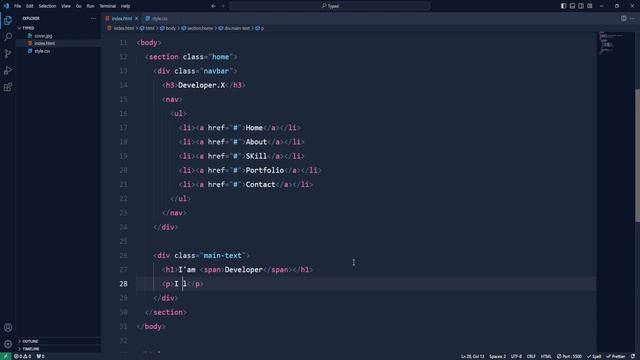Click "main-text" class value on line 26
The width and height of the screenshot is (640, 360).
pos(222,256)
